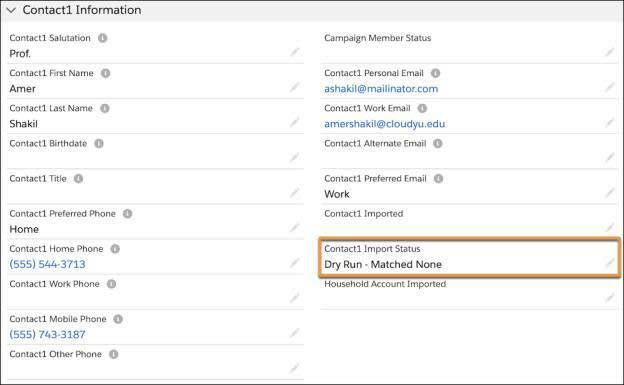
Task: Show info tooltip for Contact1 Mobile Phone
Action: pyautogui.click(x=118, y=319)
